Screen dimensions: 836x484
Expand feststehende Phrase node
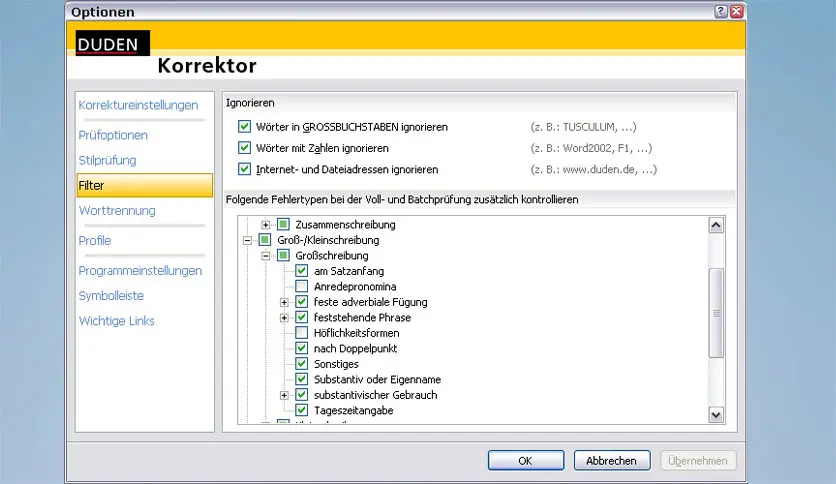click(x=284, y=318)
